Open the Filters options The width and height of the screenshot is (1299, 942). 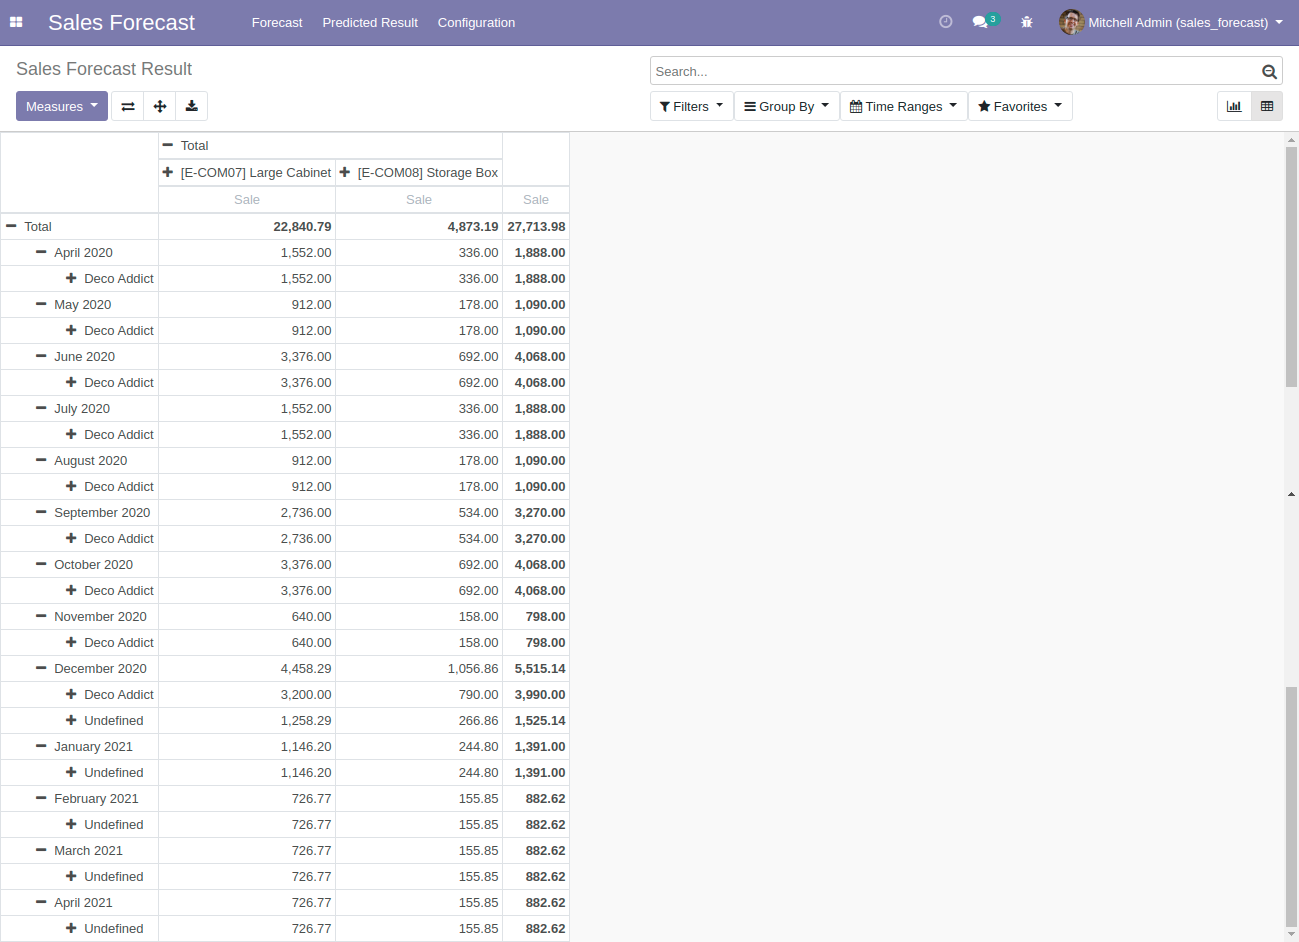click(x=691, y=106)
